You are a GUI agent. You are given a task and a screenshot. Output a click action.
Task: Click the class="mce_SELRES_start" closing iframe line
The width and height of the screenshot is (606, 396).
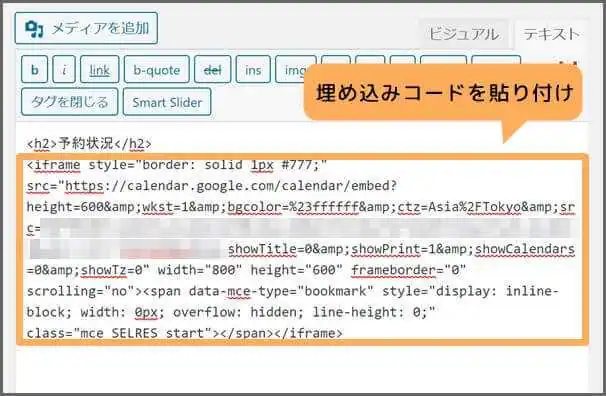[x=185, y=333]
